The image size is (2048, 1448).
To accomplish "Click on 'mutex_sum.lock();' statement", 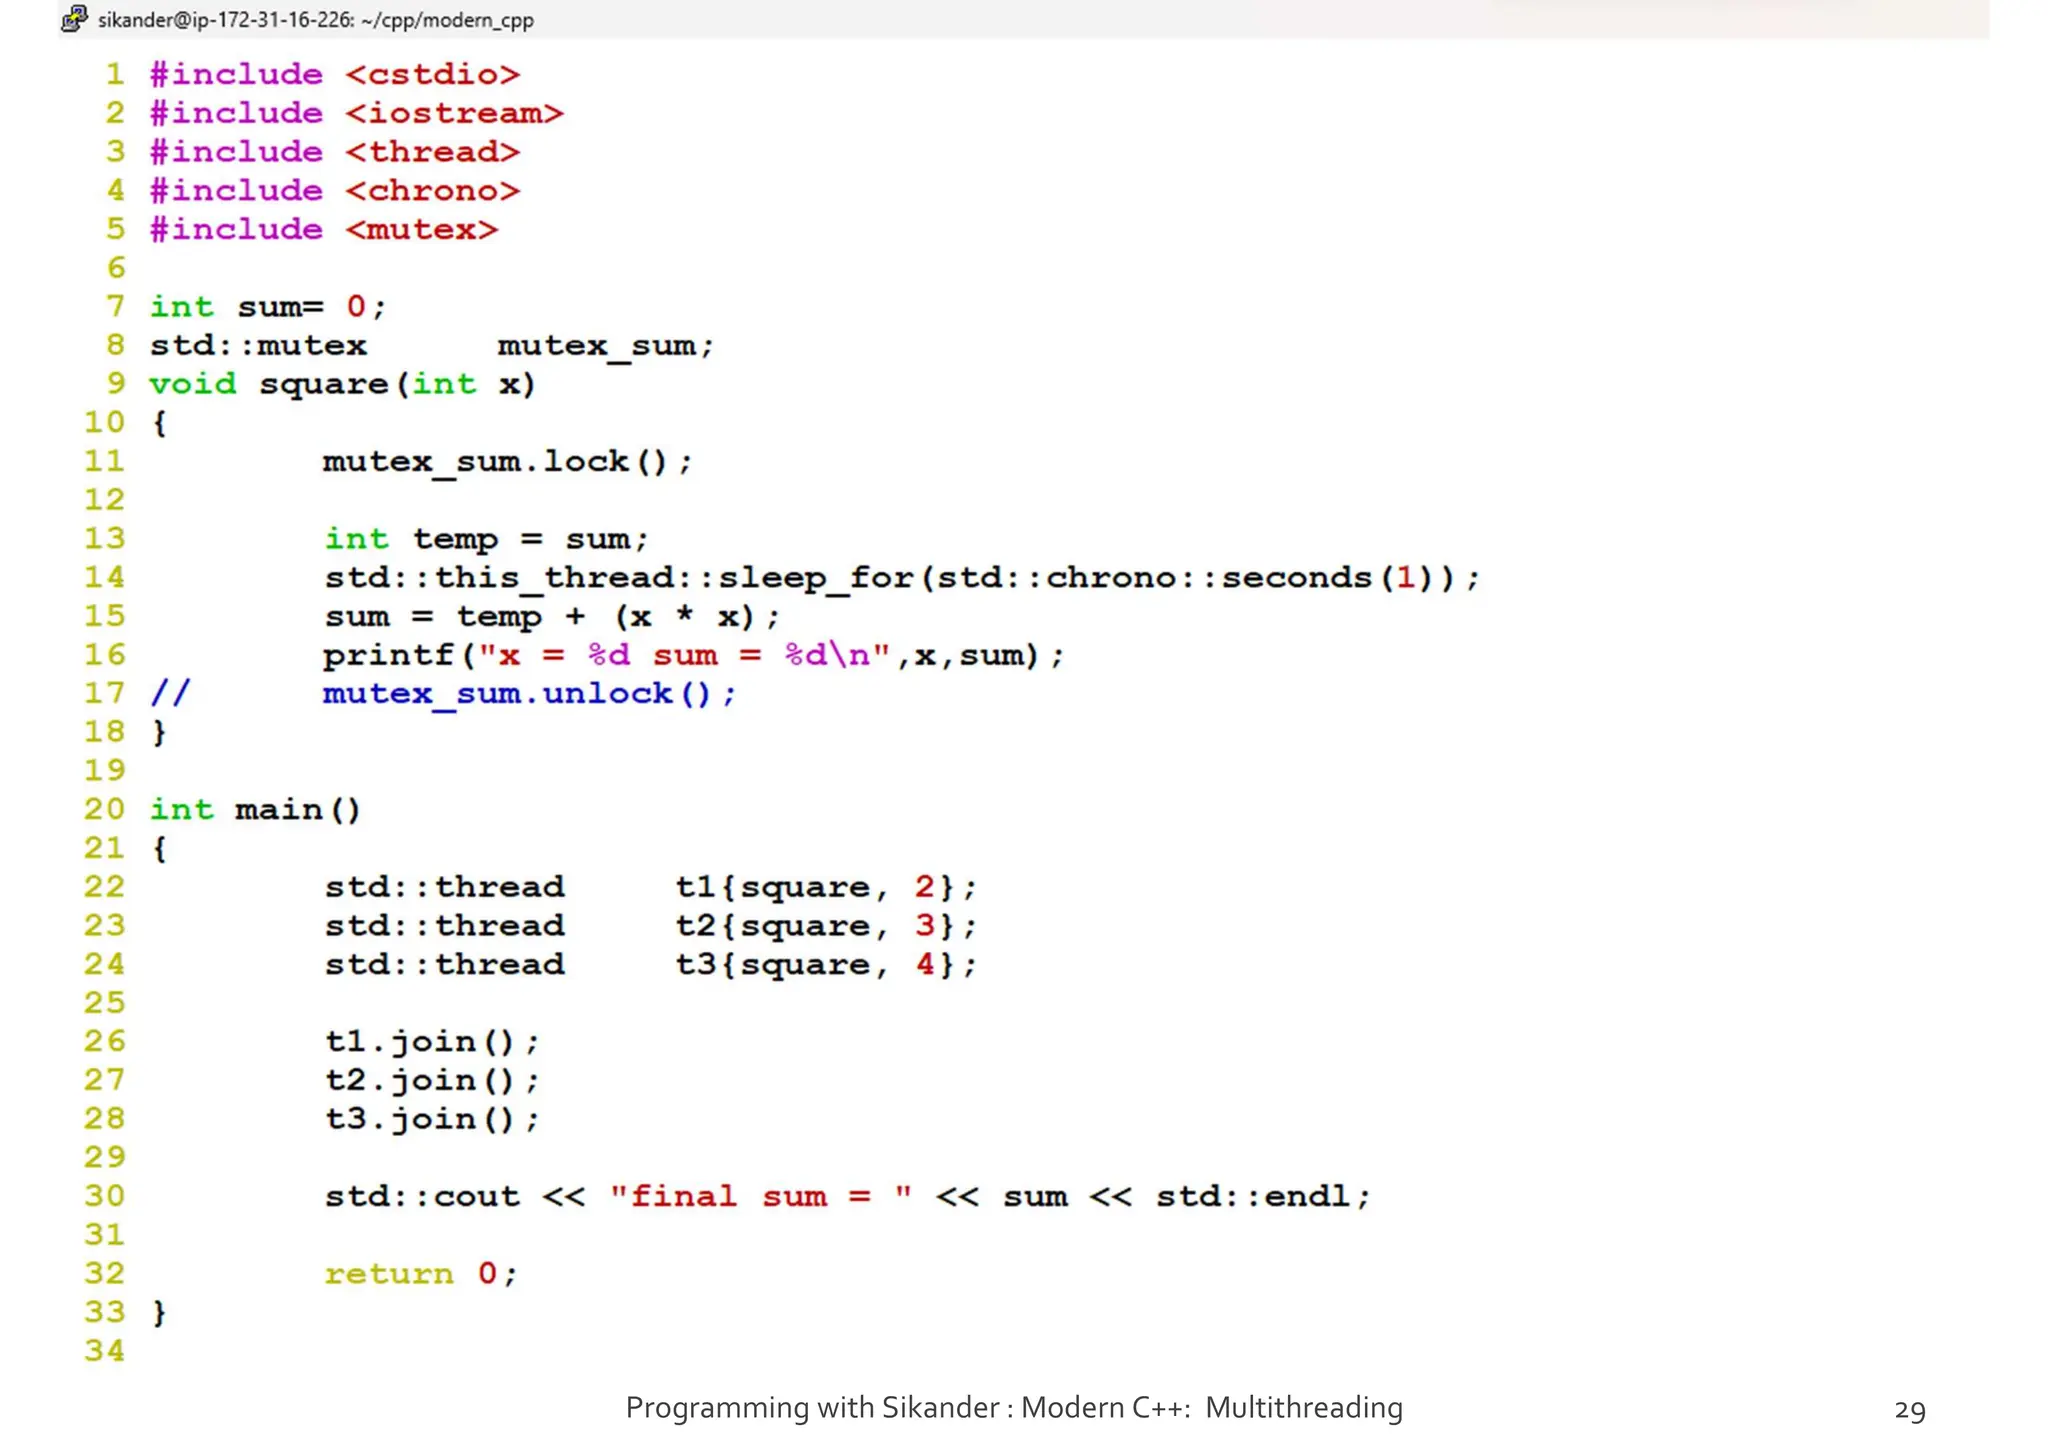I will [508, 463].
